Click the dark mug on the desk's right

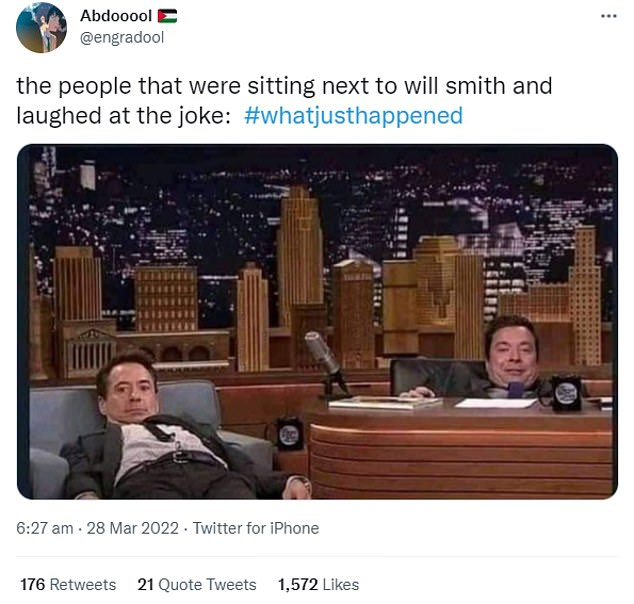565,392
